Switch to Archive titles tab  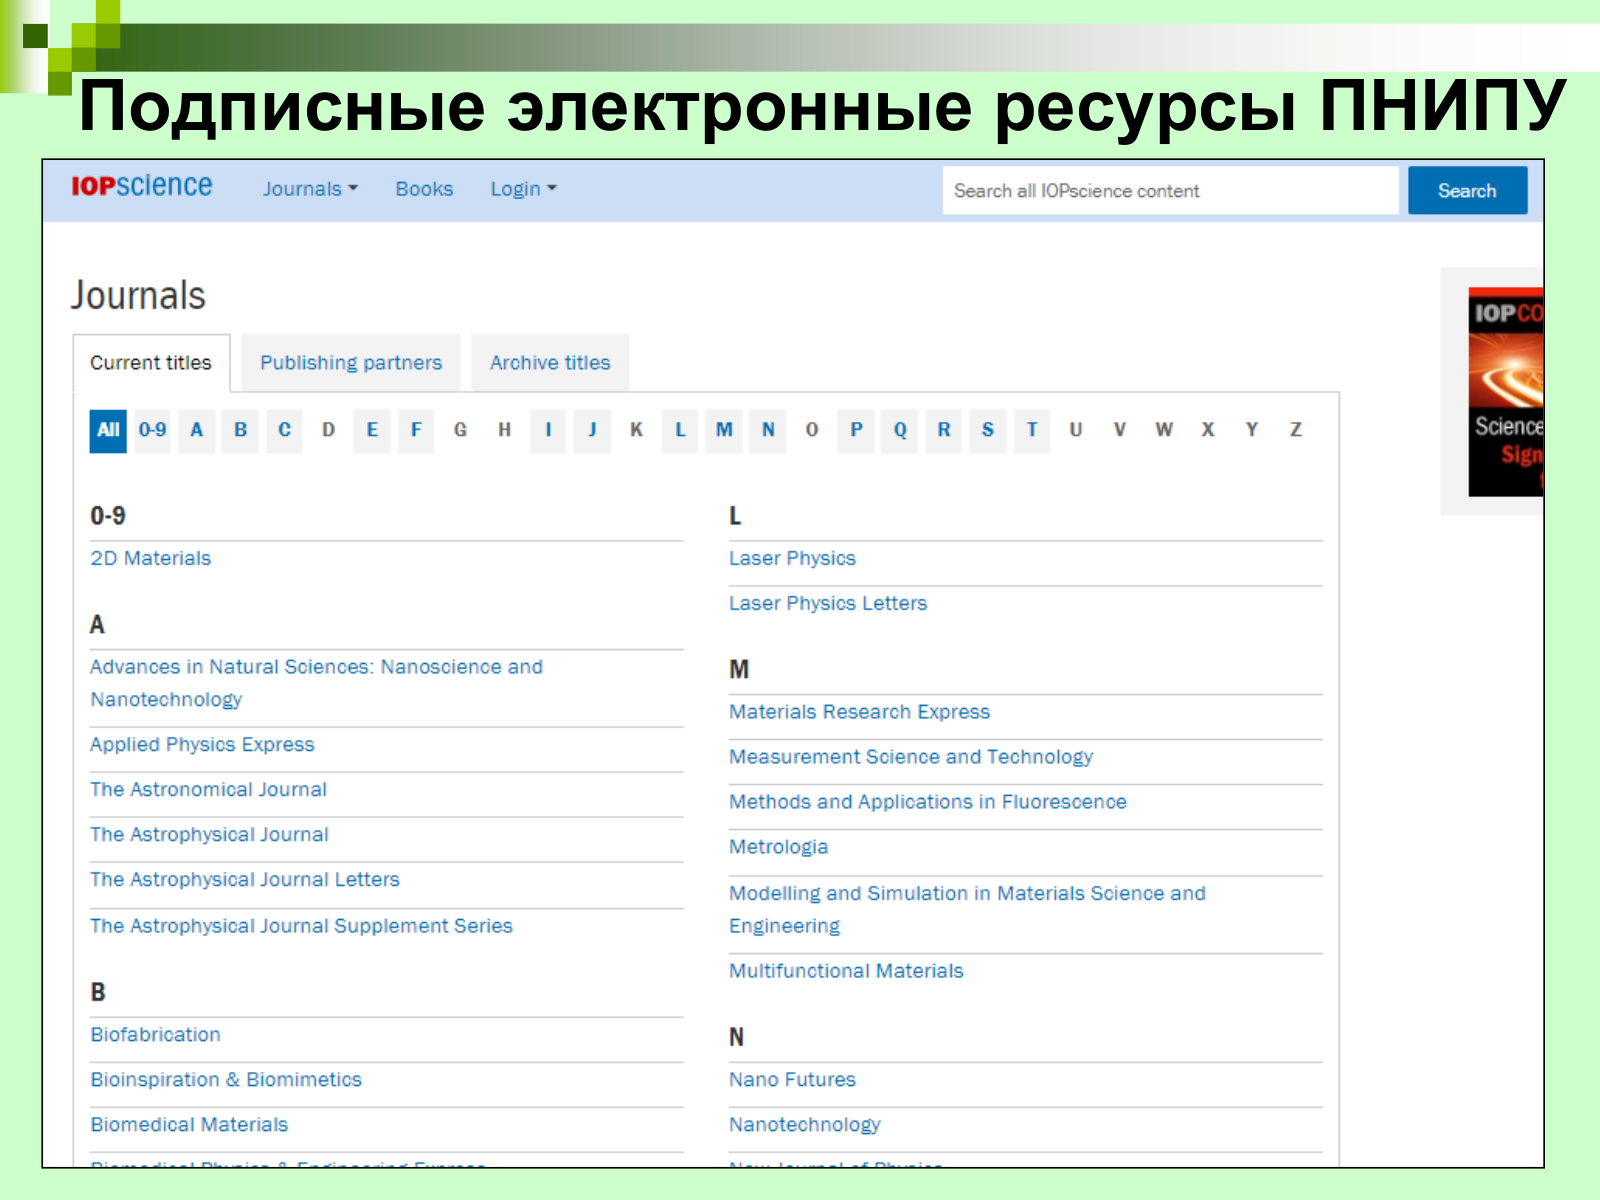tap(550, 363)
